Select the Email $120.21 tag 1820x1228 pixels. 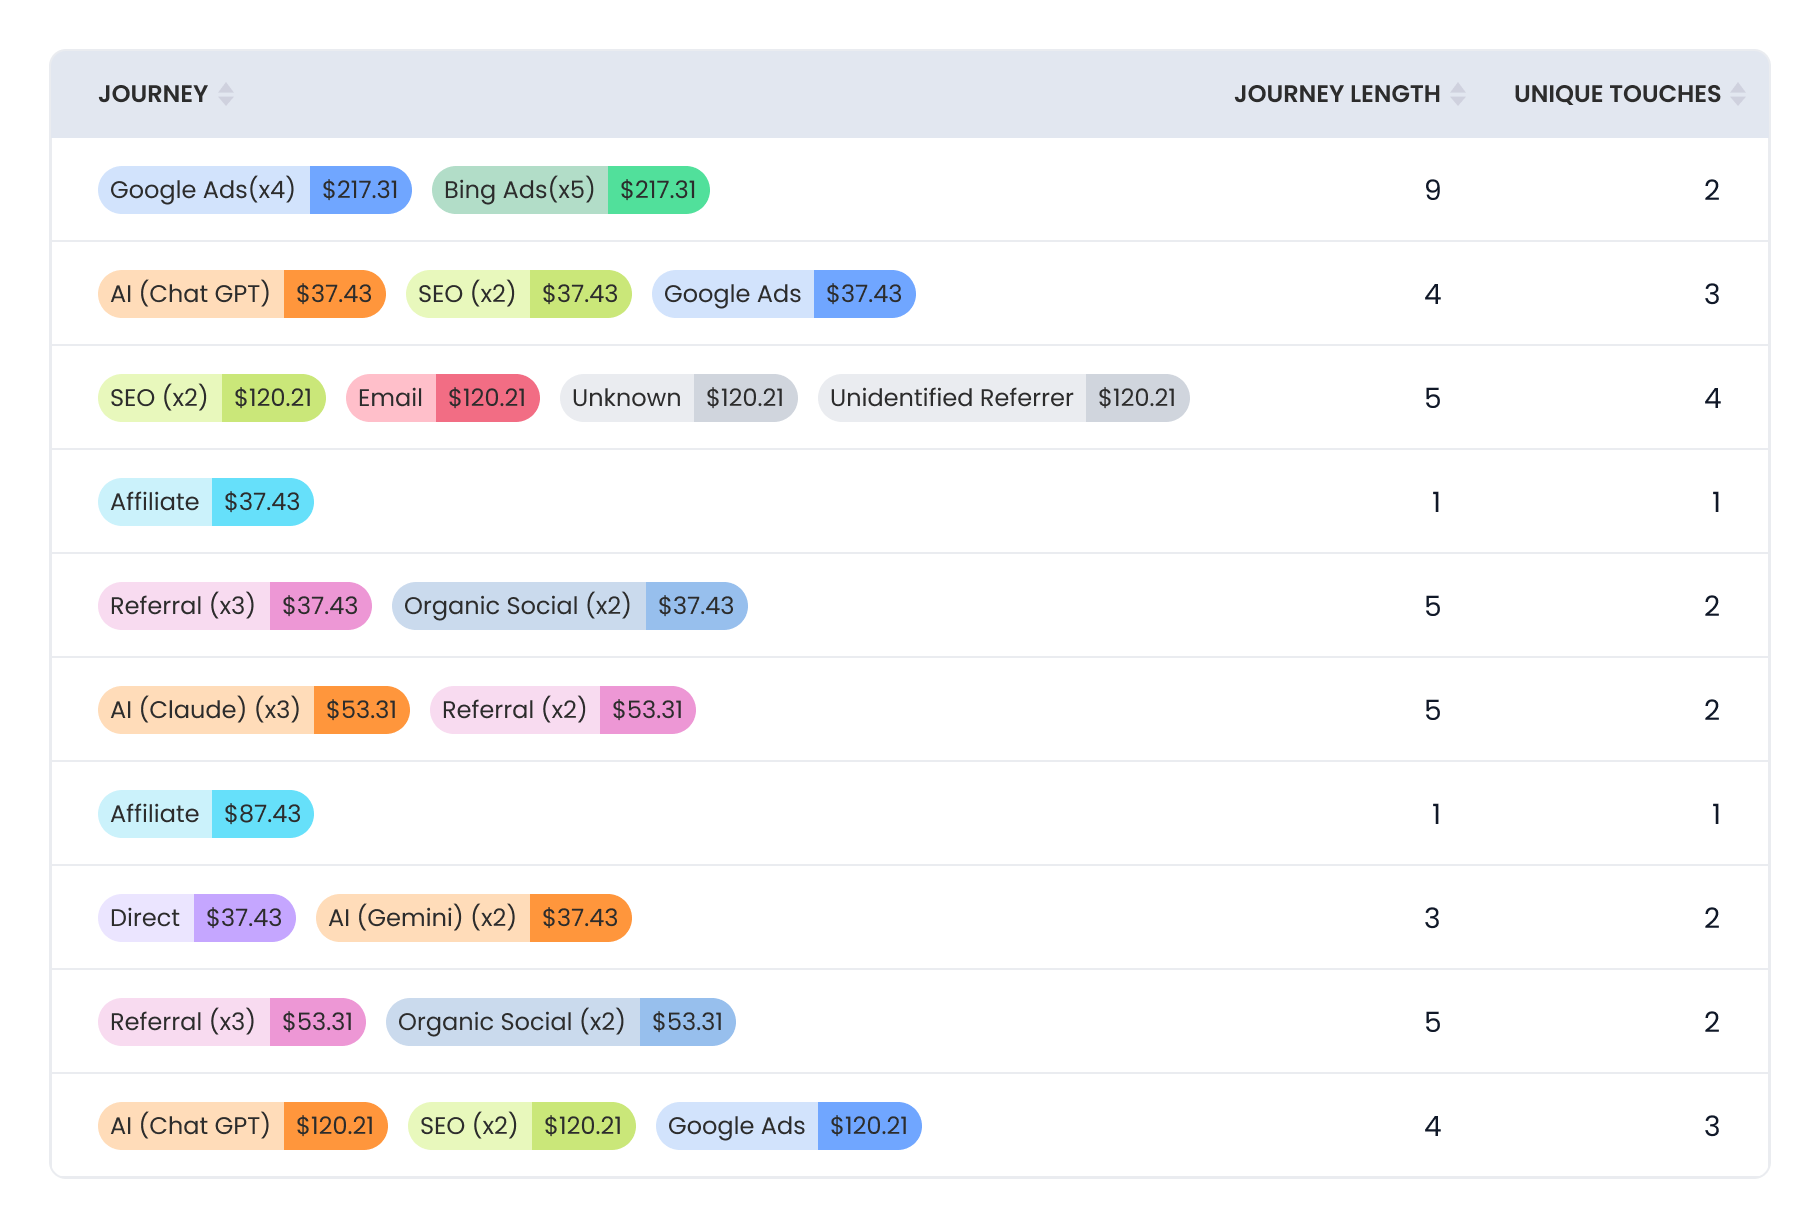443,398
